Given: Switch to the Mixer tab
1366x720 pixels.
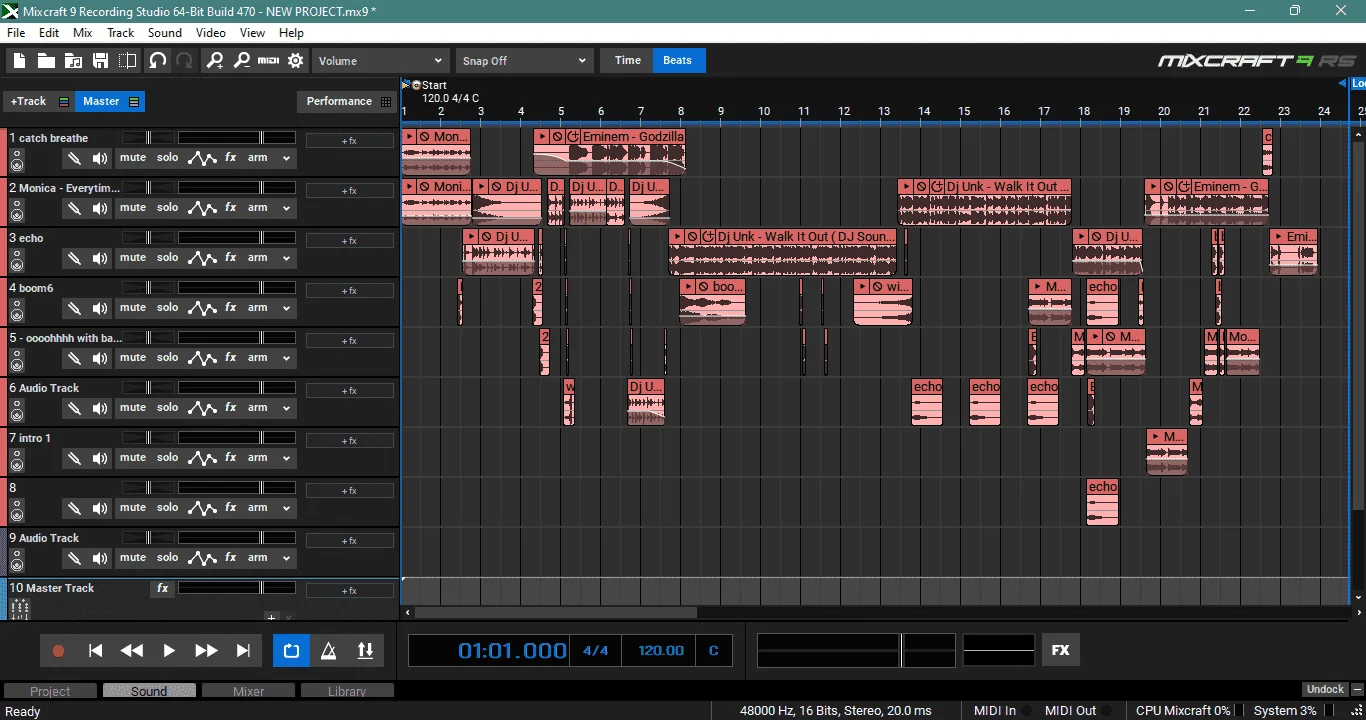Looking at the screenshot, I should coord(249,691).
